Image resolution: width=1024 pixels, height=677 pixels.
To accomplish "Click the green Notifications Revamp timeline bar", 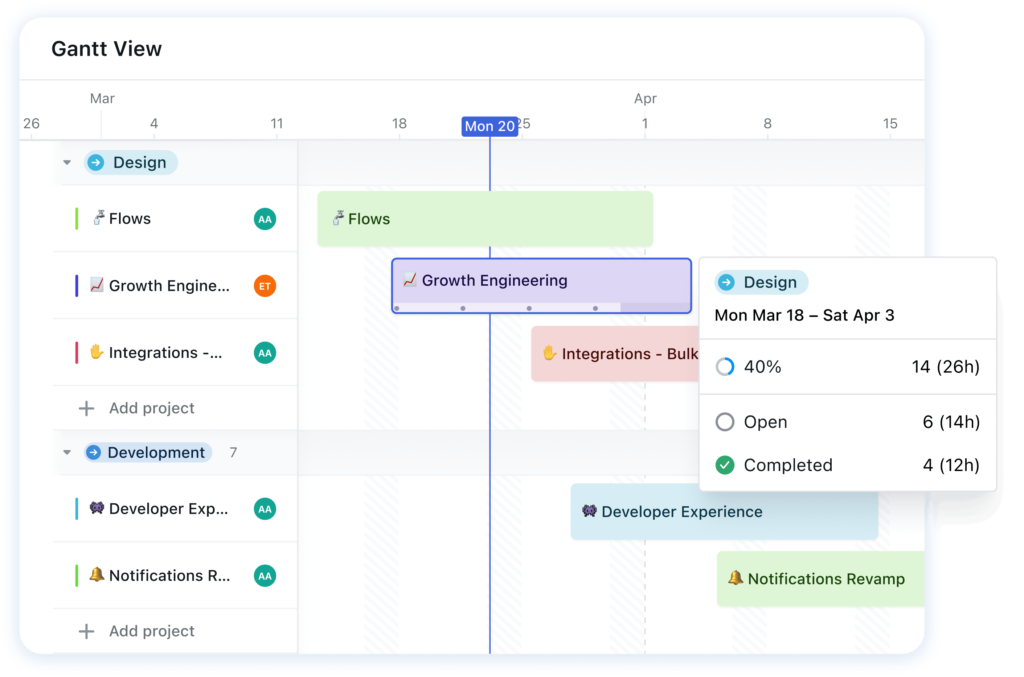I will click(821, 579).
